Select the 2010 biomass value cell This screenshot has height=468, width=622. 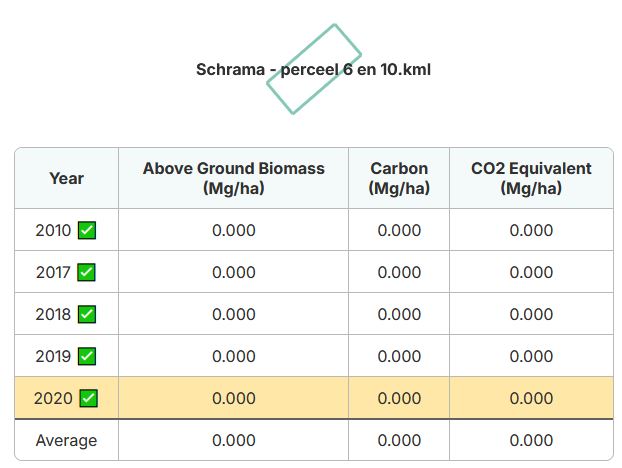[x=234, y=230]
